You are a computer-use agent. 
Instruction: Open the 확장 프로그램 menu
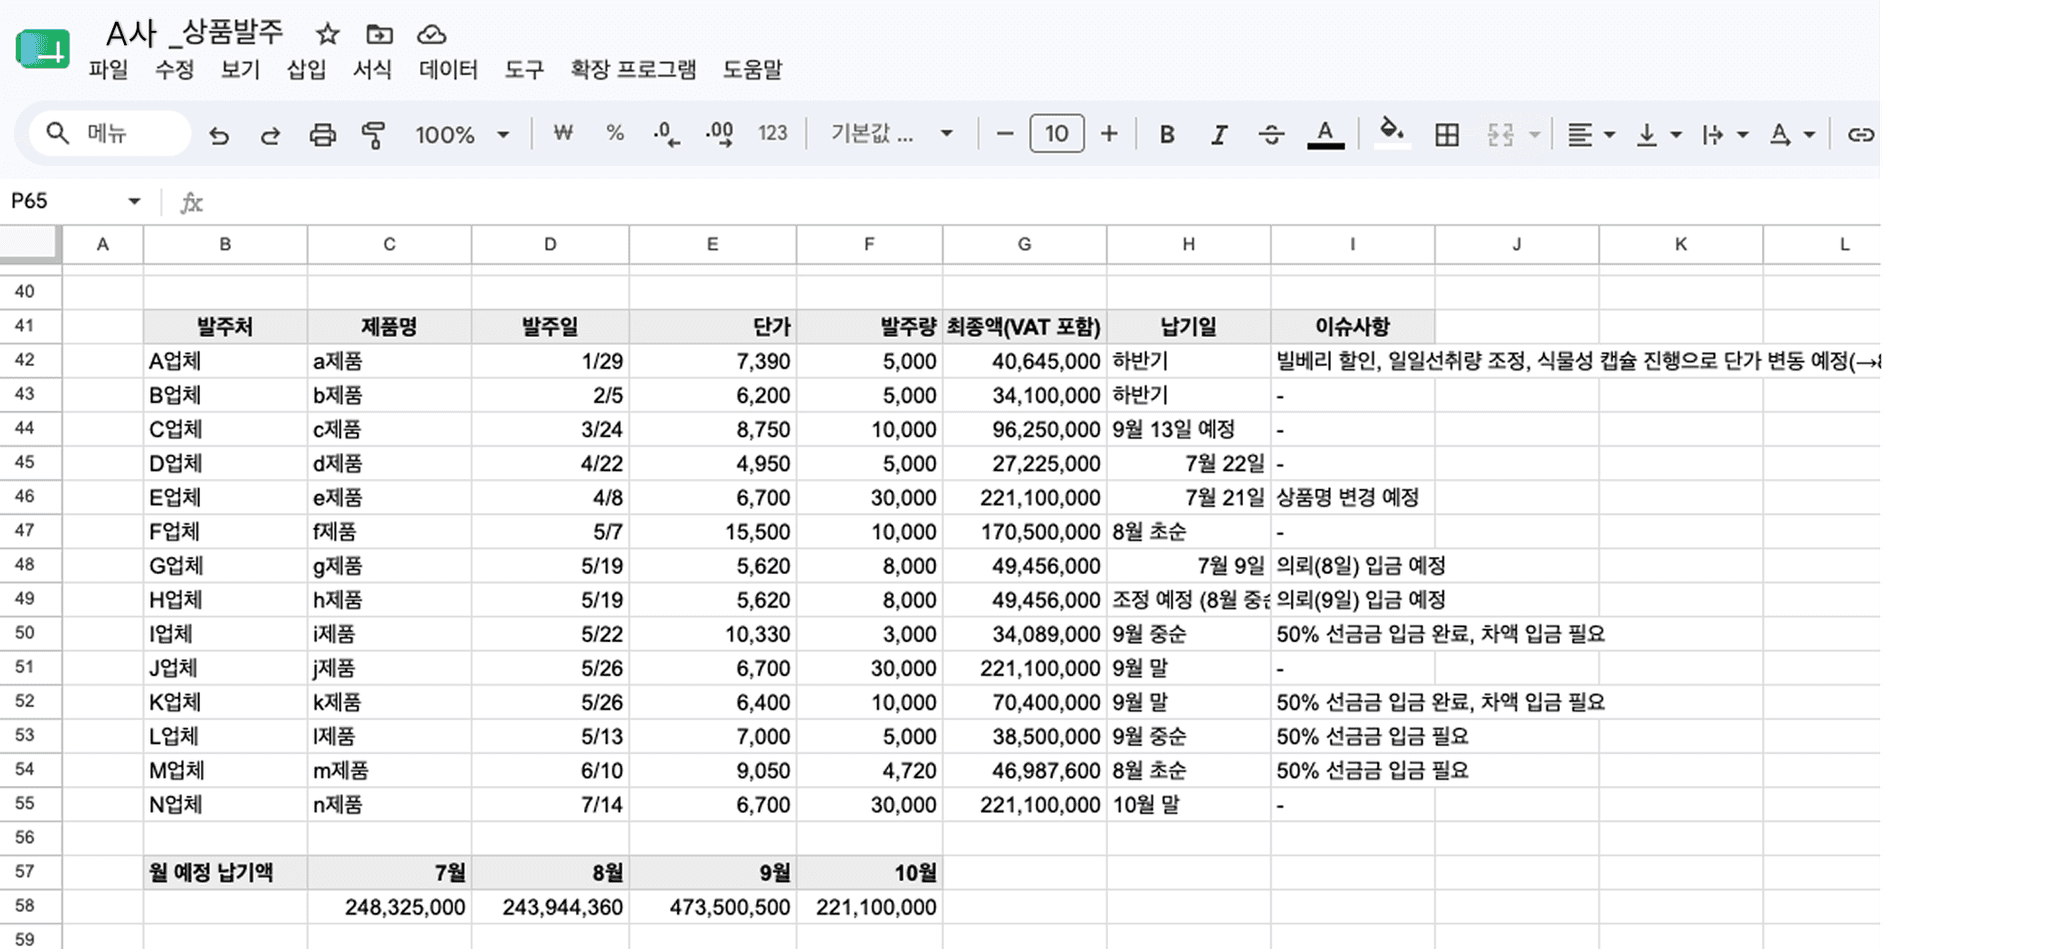[x=633, y=70]
